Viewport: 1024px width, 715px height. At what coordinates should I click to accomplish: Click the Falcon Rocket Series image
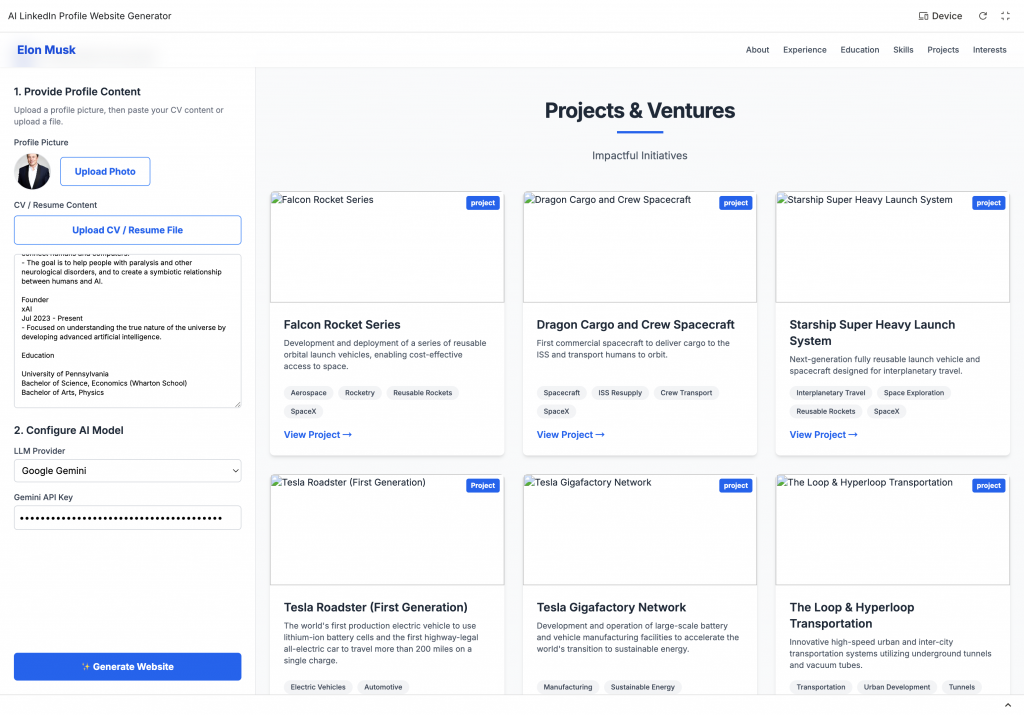(387, 247)
